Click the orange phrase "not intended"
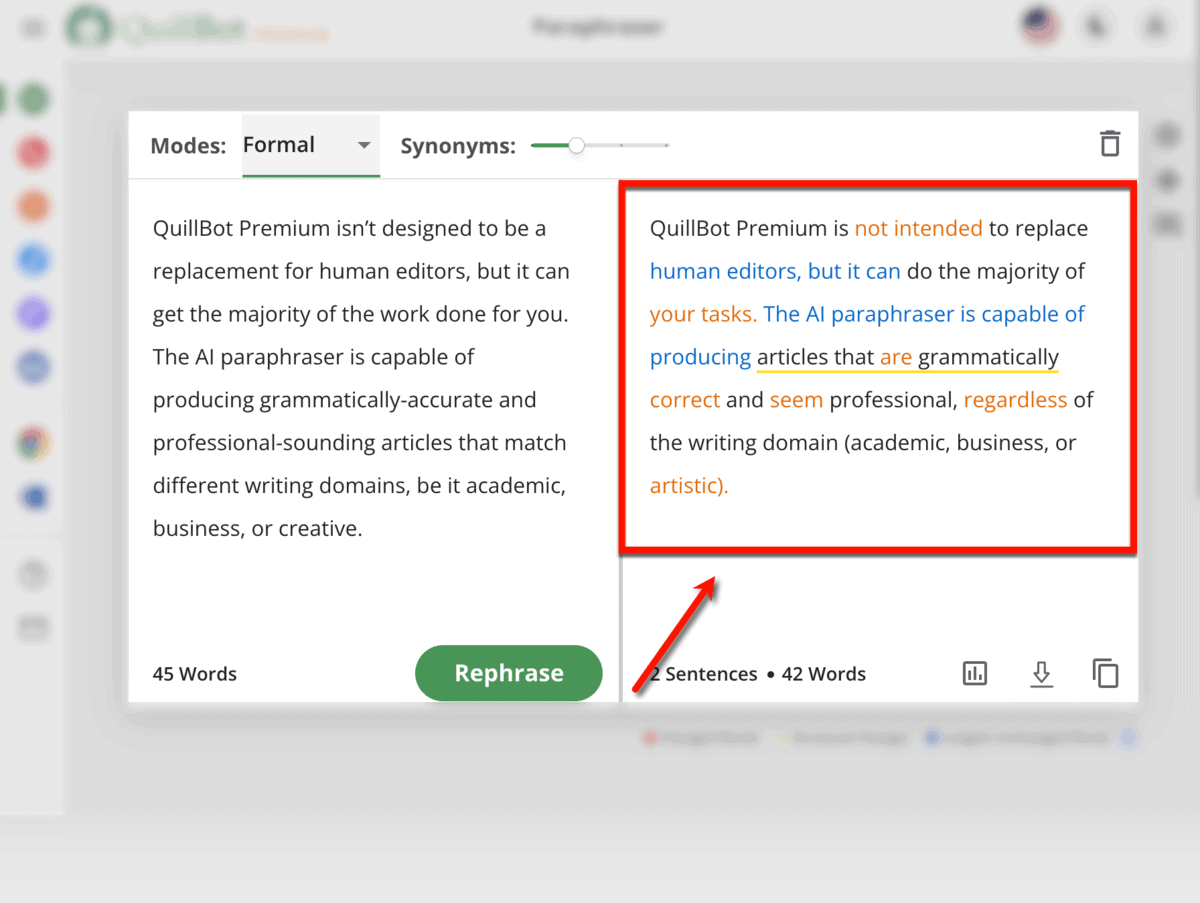Viewport: 1200px width, 903px height. pos(918,229)
